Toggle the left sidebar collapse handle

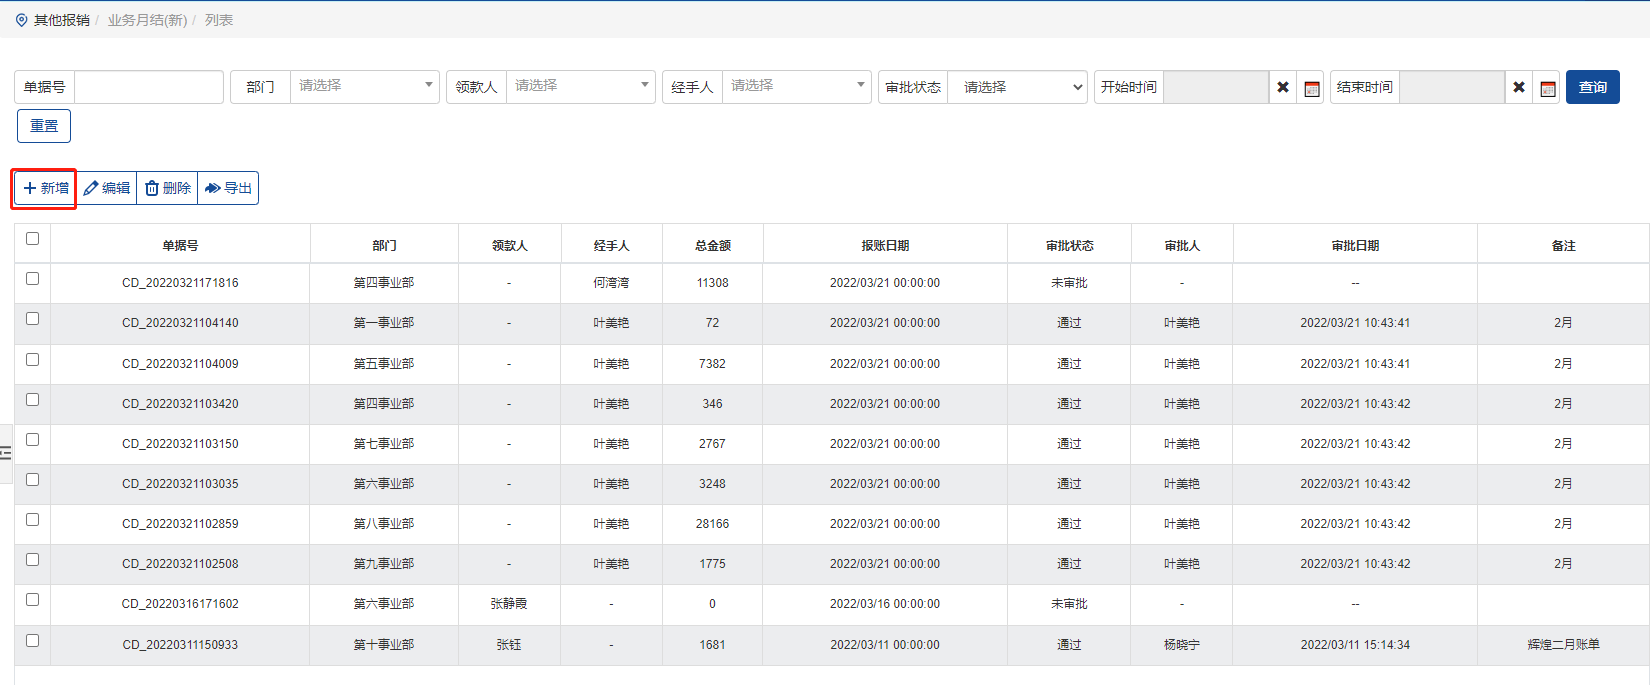(x=6, y=453)
